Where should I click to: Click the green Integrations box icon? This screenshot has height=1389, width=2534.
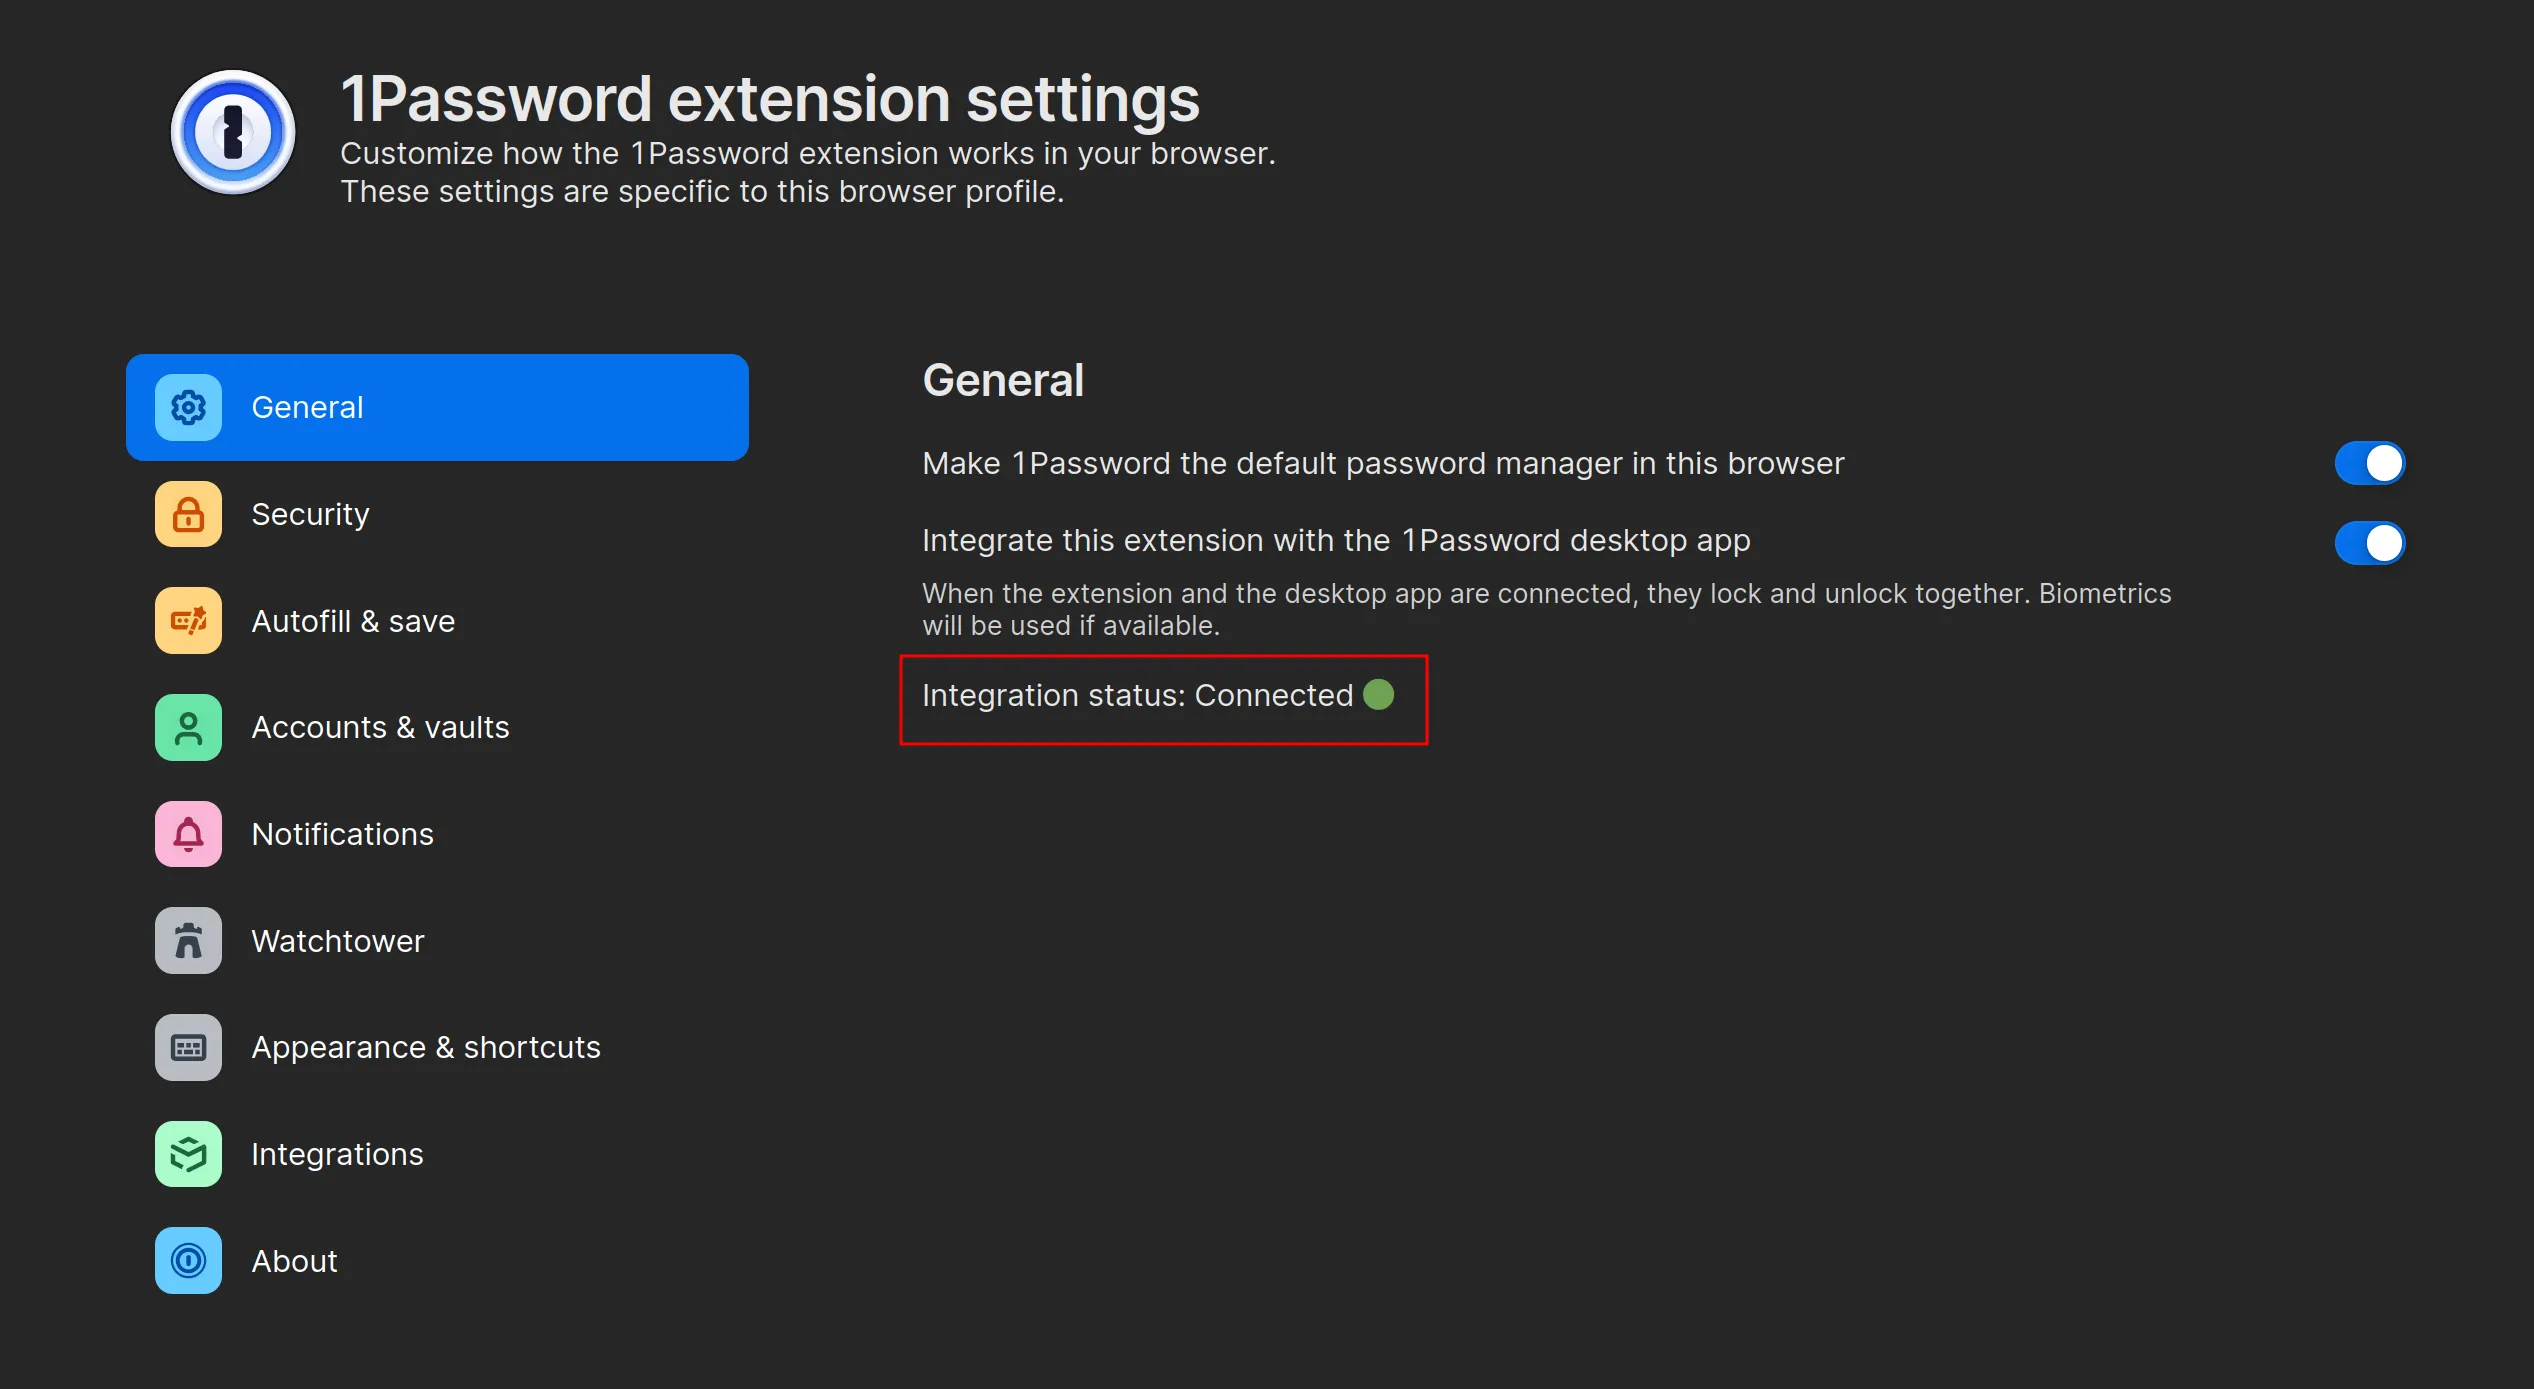click(188, 1154)
